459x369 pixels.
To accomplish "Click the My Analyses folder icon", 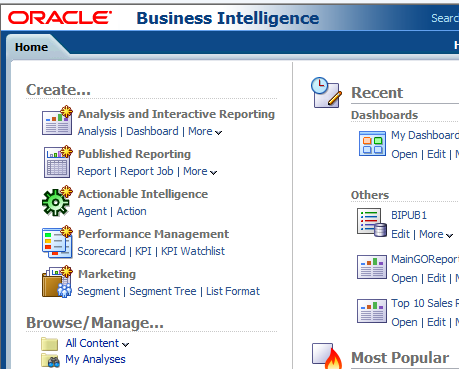I will coord(51,360).
